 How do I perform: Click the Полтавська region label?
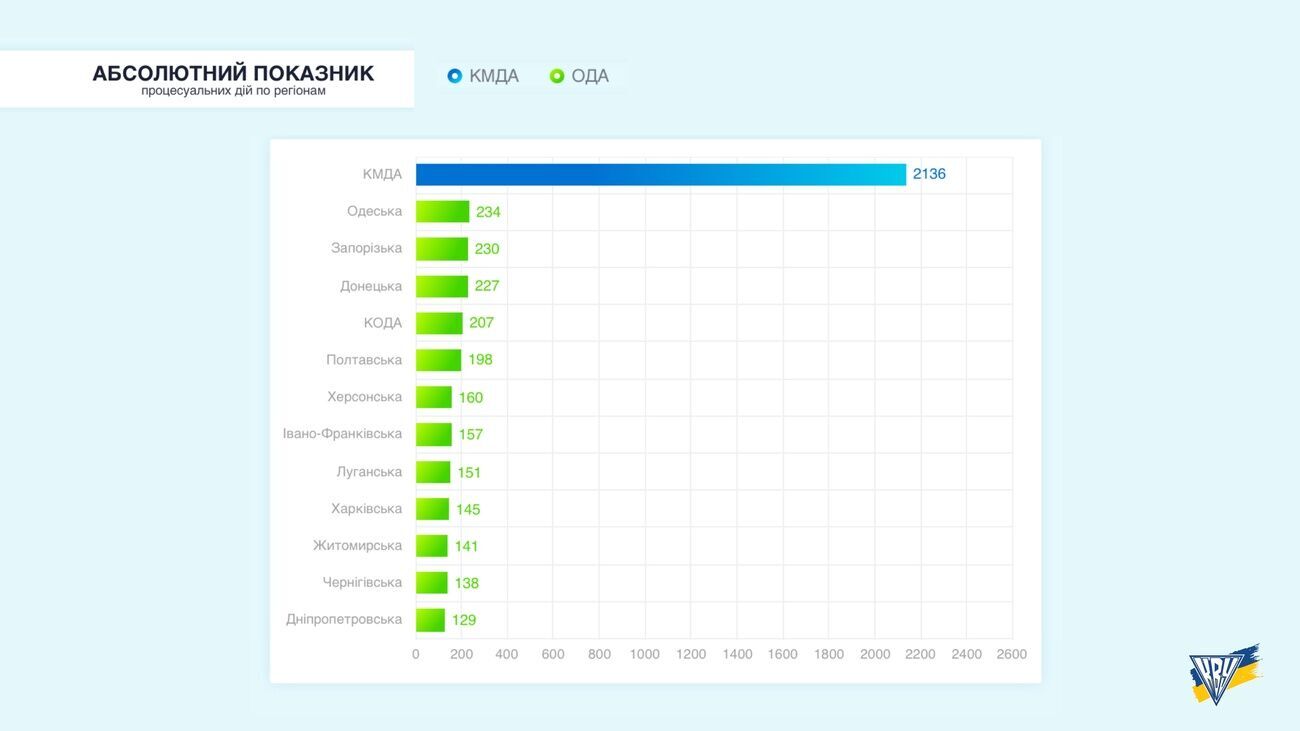pyautogui.click(x=364, y=360)
